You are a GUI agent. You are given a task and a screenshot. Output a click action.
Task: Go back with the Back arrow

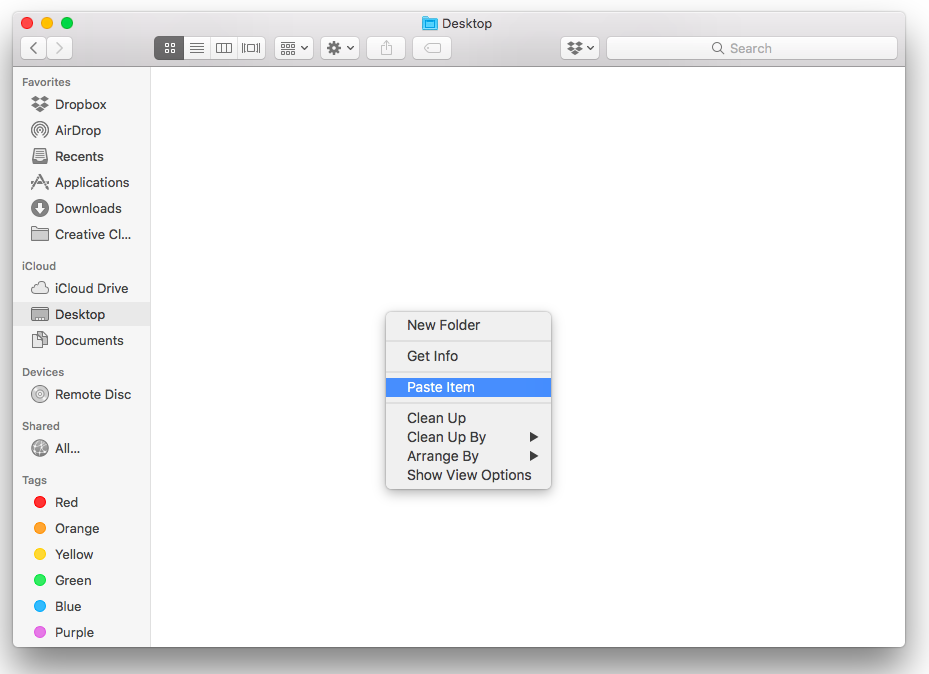click(x=34, y=48)
